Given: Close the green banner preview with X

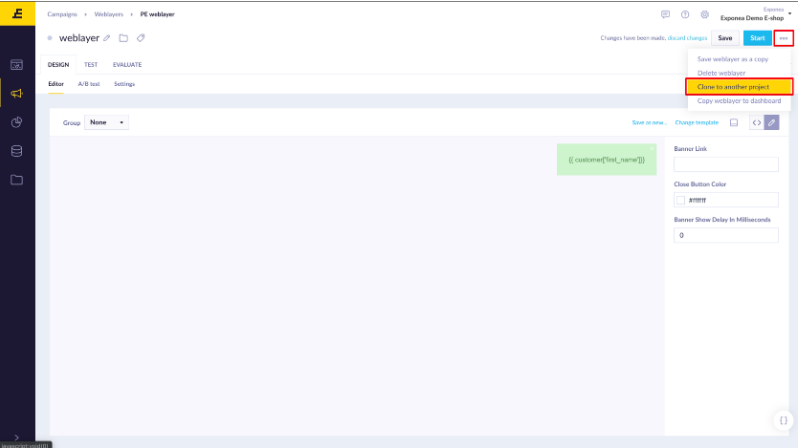Looking at the screenshot, I should tap(651, 148).
